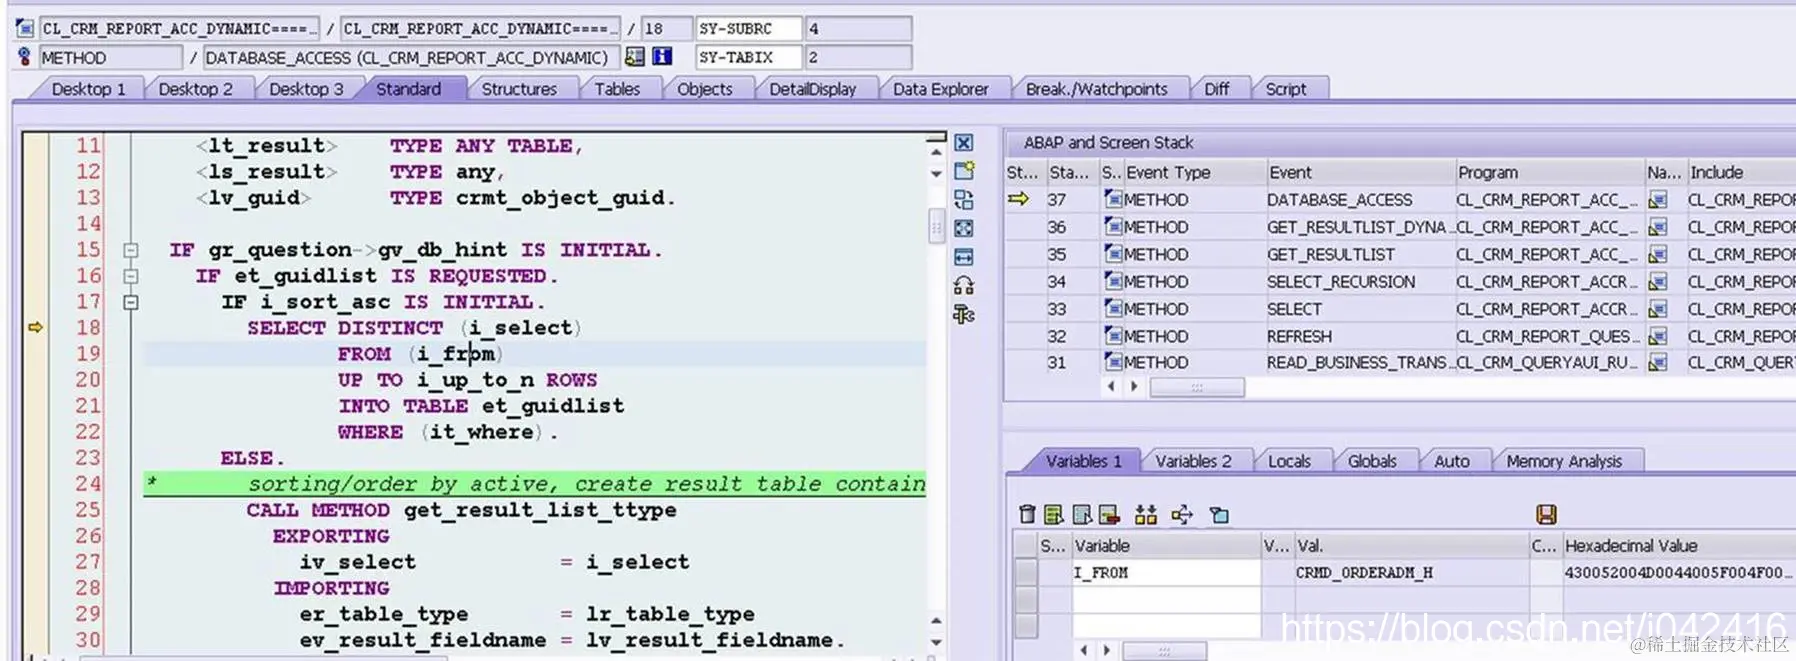This screenshot has width=1796, height=661.
Task: Click the I_FROM variable name field
Action: [1166, 573]
